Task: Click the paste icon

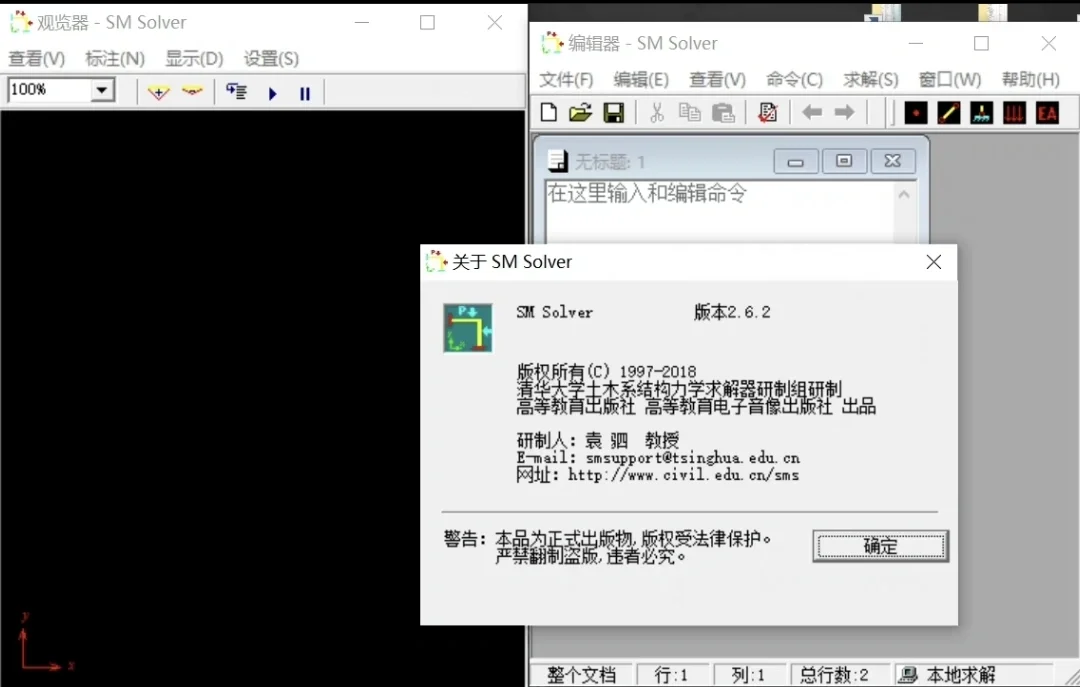Action: [722, 112]
